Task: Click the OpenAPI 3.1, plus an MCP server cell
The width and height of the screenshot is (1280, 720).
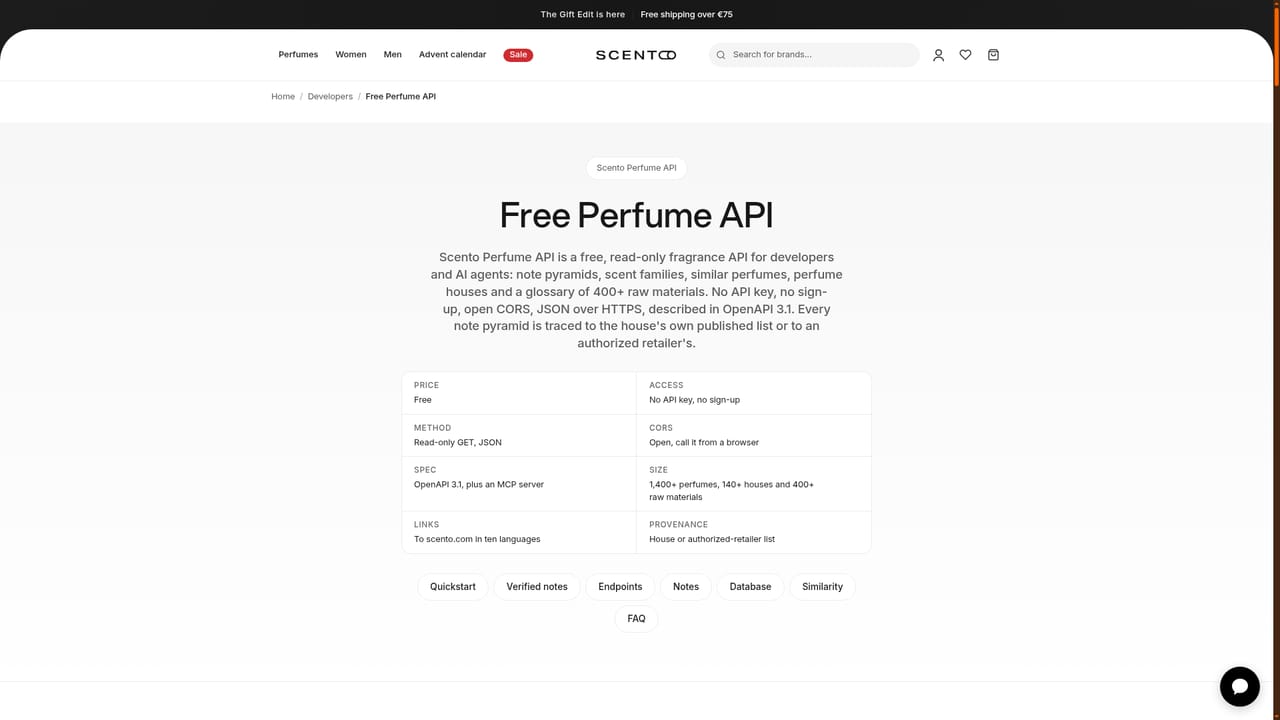Action: click(x=519, y=484)
